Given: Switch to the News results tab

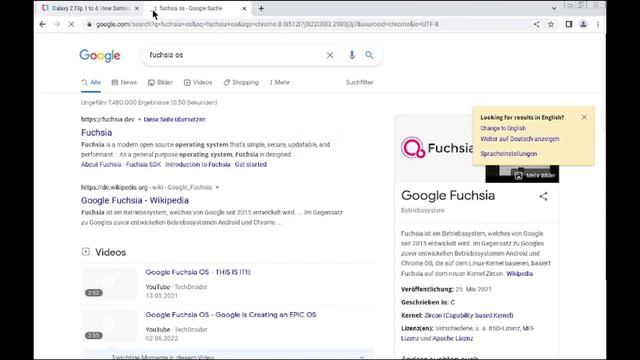Looking at the screenshot, I should (124, 82).
